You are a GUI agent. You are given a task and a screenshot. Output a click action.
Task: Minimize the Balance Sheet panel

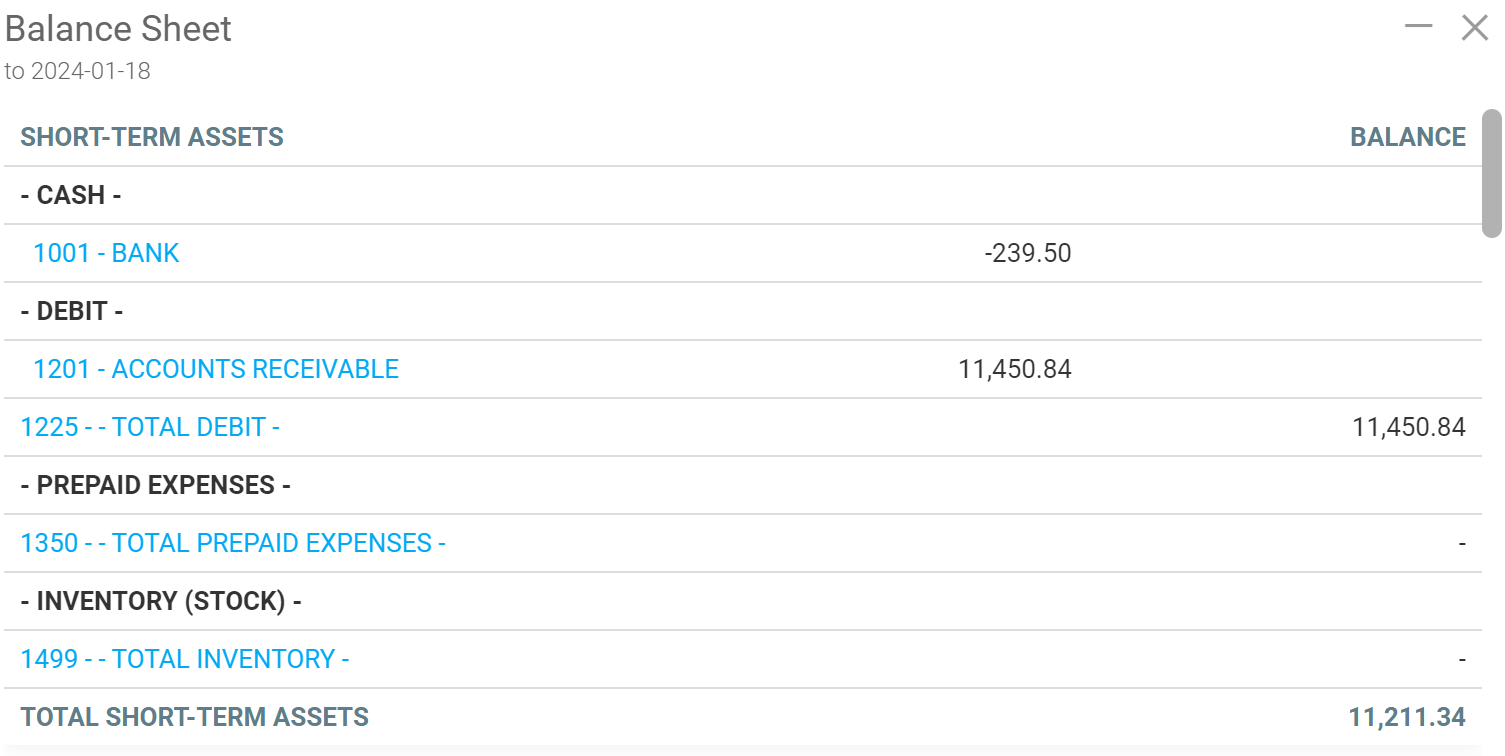click(x=1418, y=27)
